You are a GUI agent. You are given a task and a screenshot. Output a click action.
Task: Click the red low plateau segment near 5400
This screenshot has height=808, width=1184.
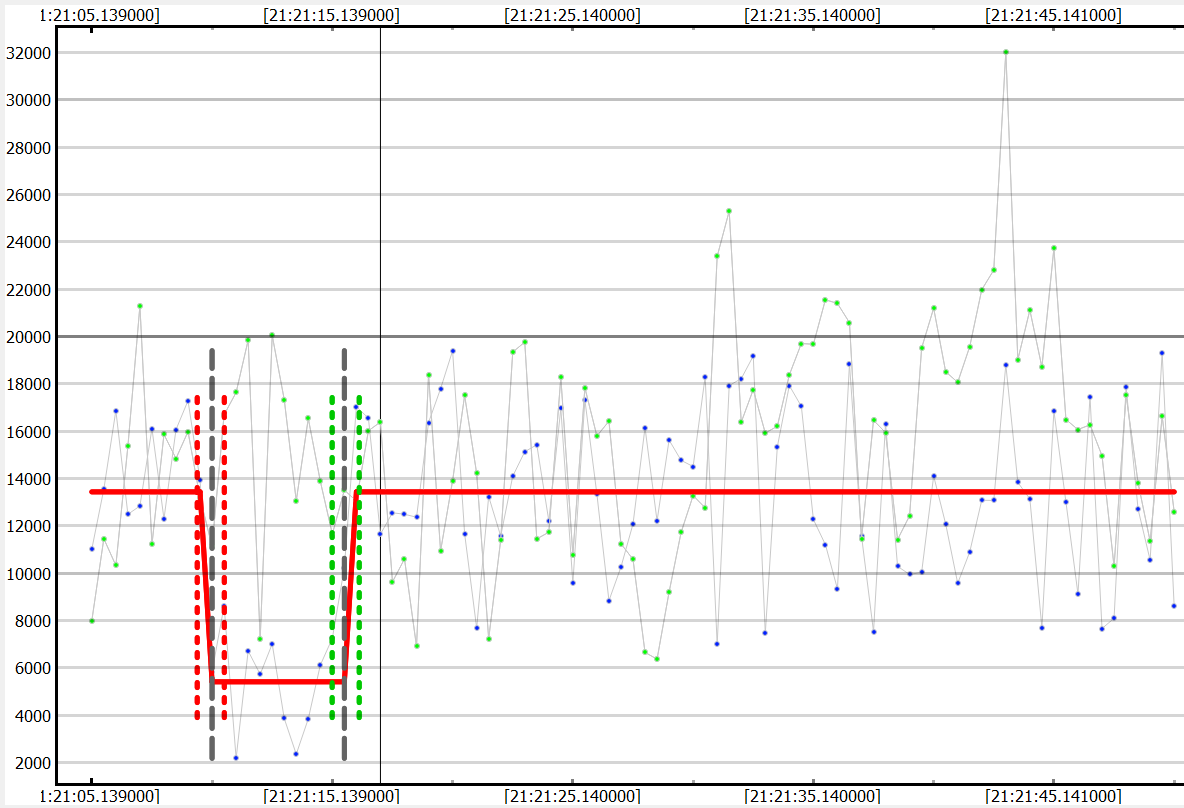278,682
